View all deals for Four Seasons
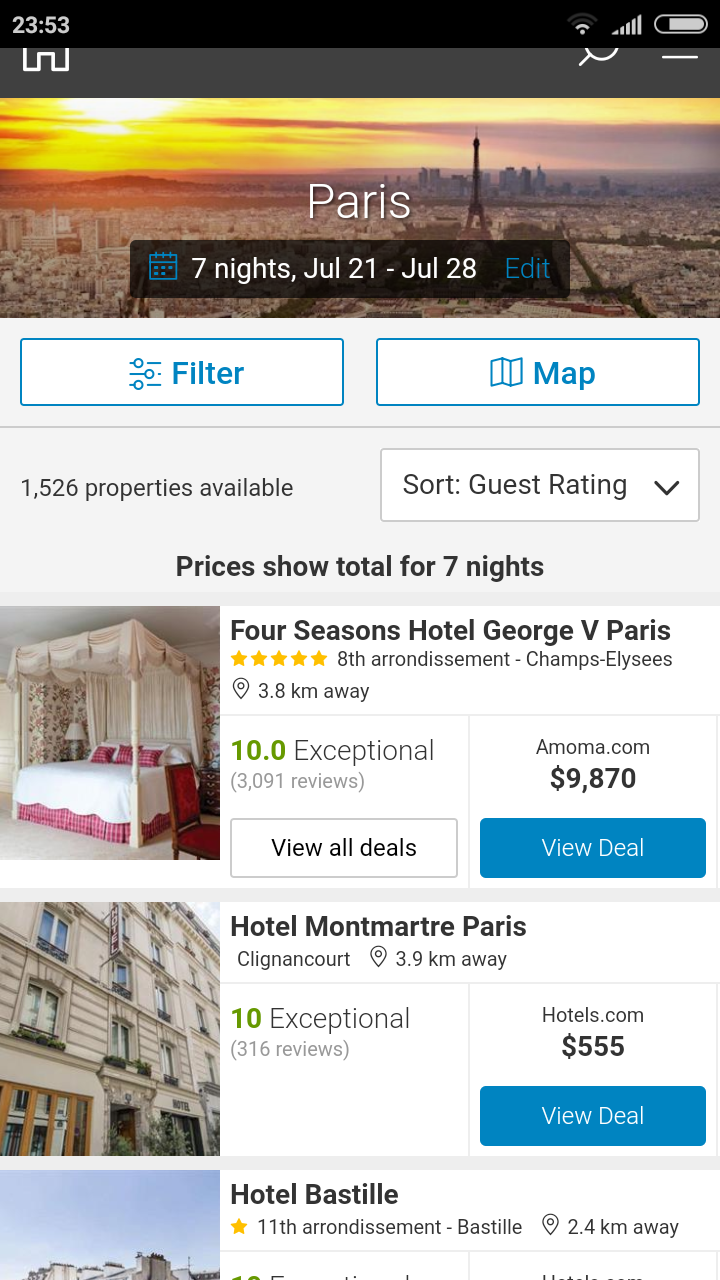This screenshot has width=720, height=1280. pos(344,848)
